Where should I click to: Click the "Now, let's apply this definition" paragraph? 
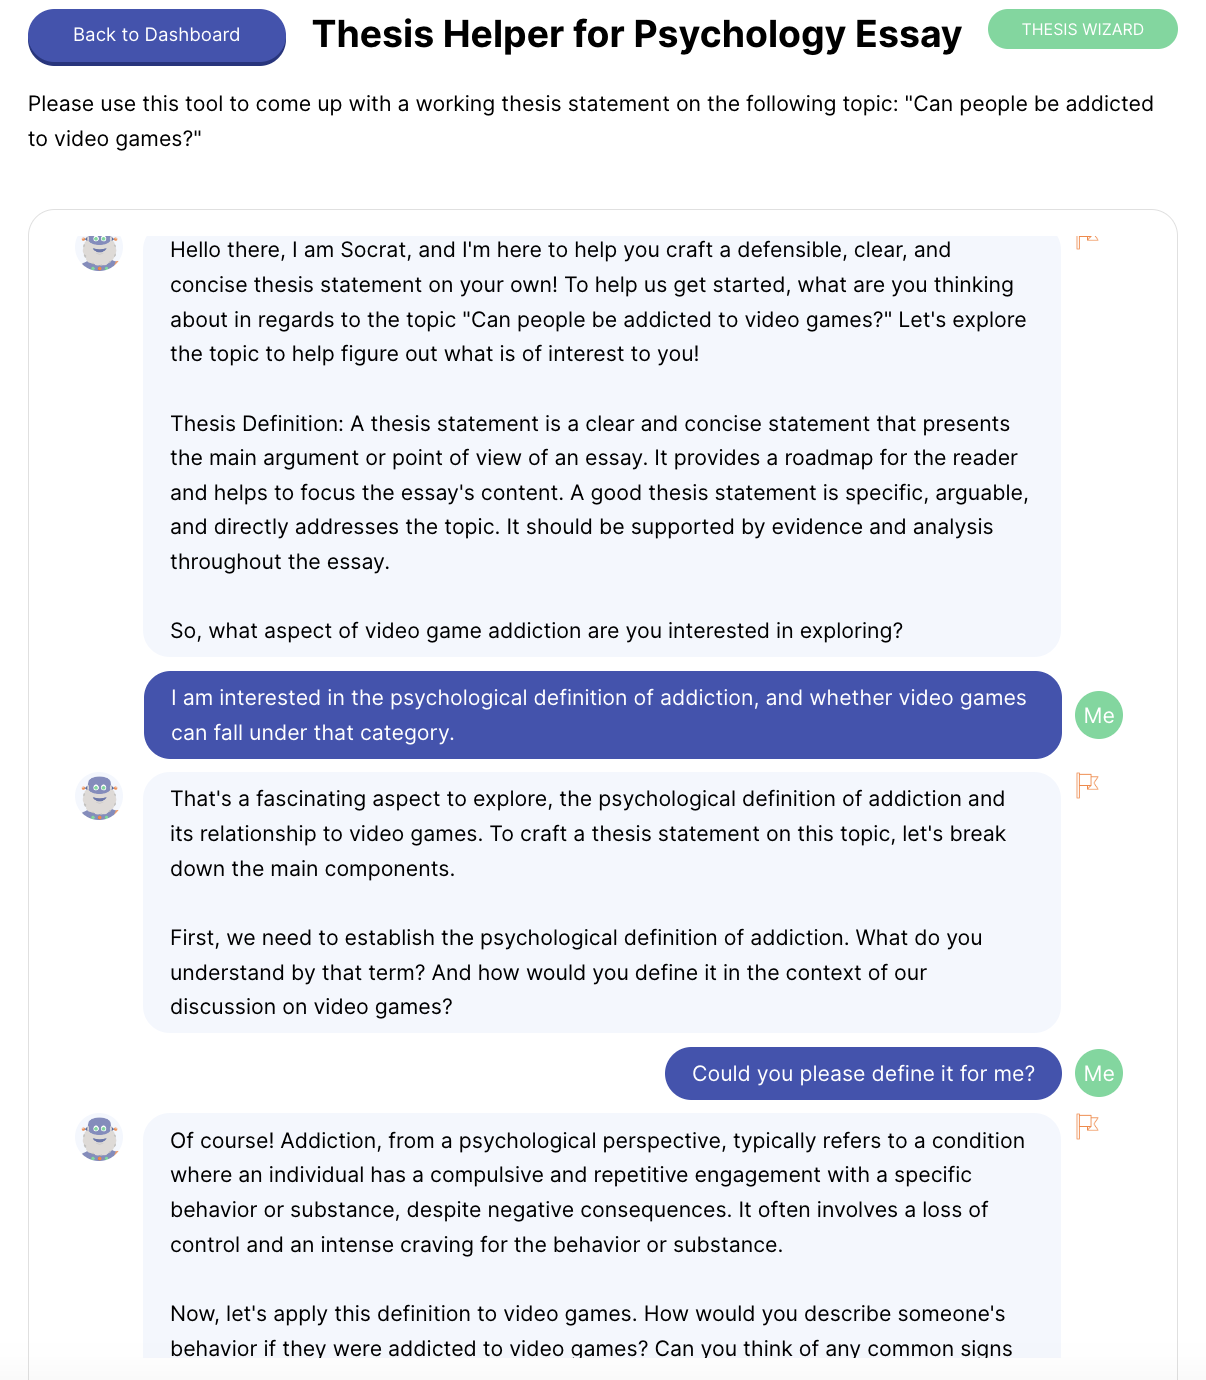click(x=590, y=1331)
